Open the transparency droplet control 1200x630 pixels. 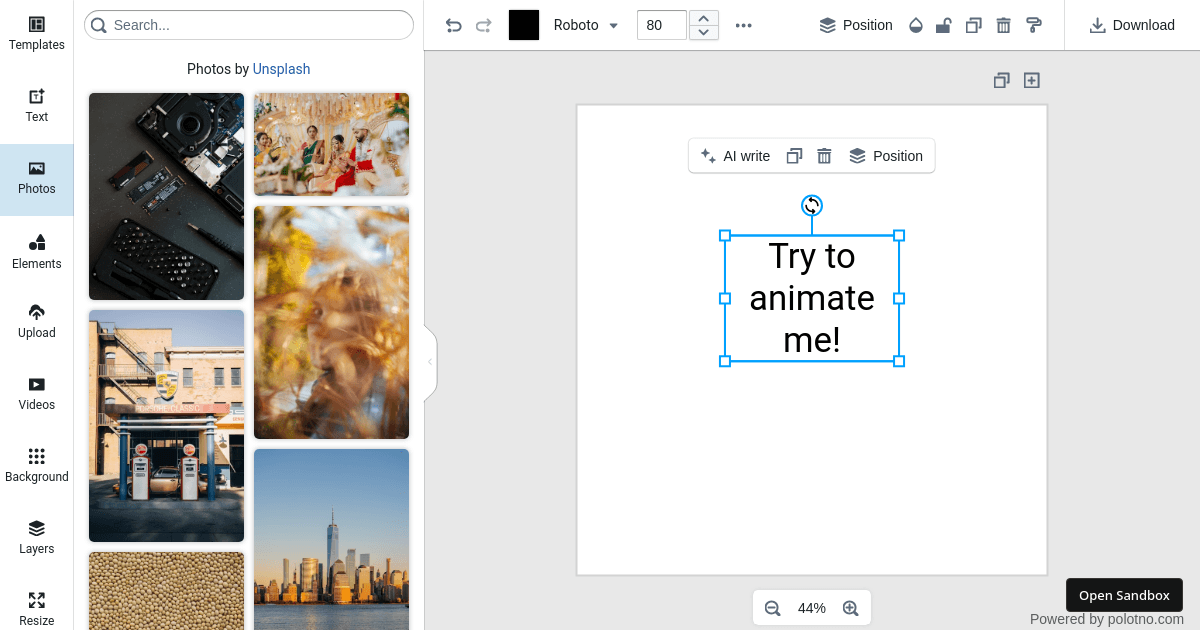pyautogui.click(x=915, y=25)
